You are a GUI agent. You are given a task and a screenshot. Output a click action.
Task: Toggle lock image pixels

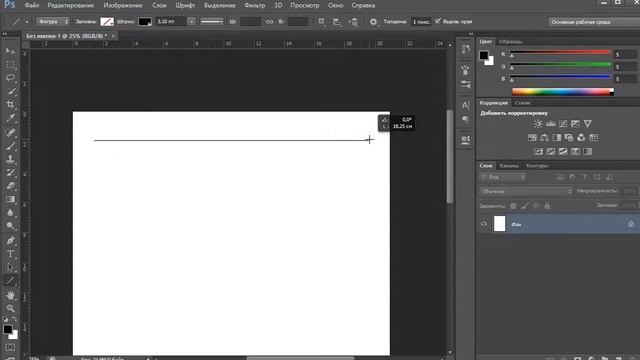click(x=525, y=206)
